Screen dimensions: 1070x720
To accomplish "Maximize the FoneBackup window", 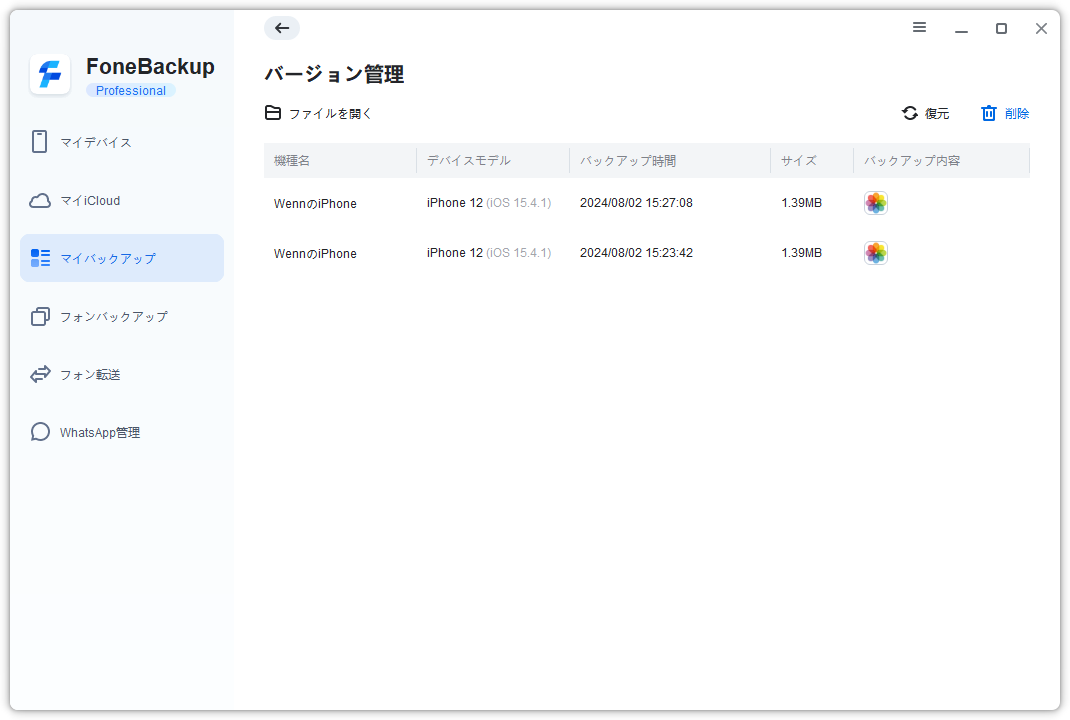I will pos(1001,28).
